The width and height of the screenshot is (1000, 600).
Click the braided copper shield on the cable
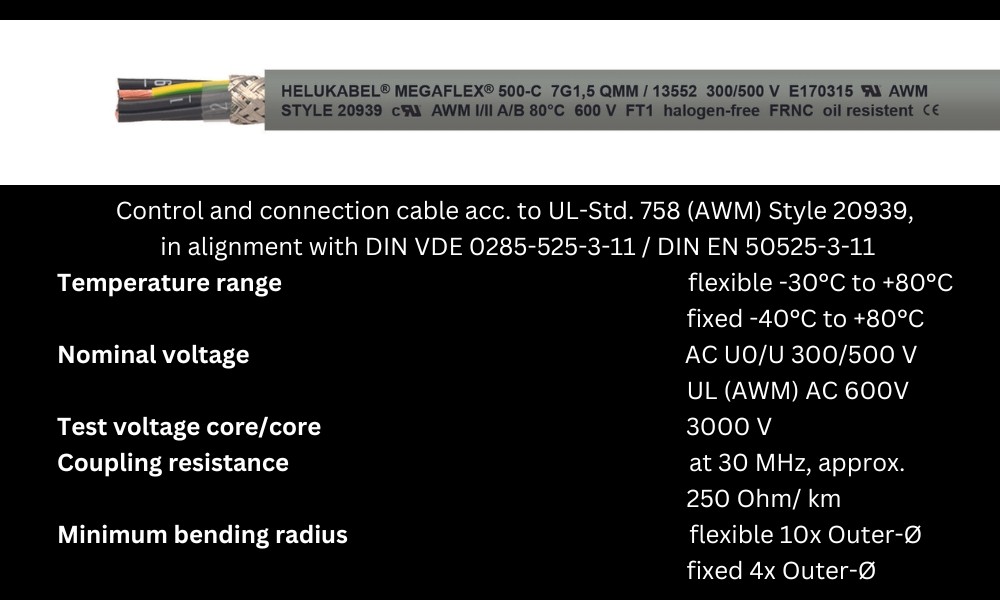(x=247, y=99)
